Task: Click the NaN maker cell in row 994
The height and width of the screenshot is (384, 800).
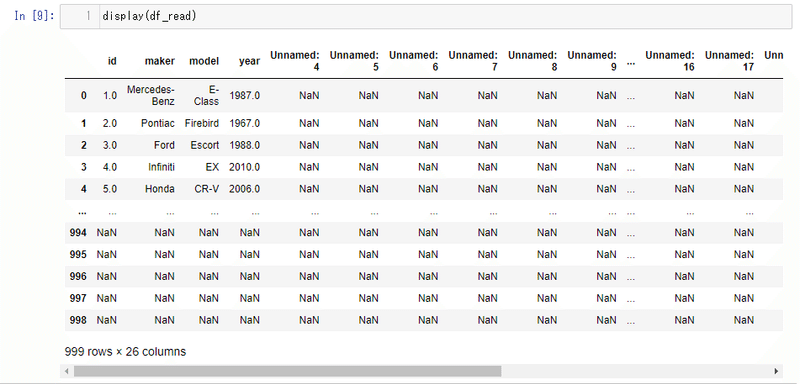Action: point(165,233)
